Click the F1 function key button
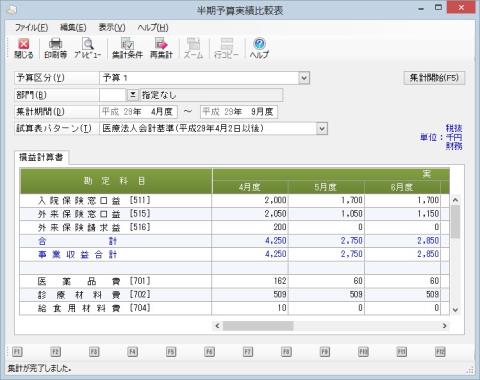Viewport: 480px width, 380px height. pyautogui.click(x=17, y=352)
